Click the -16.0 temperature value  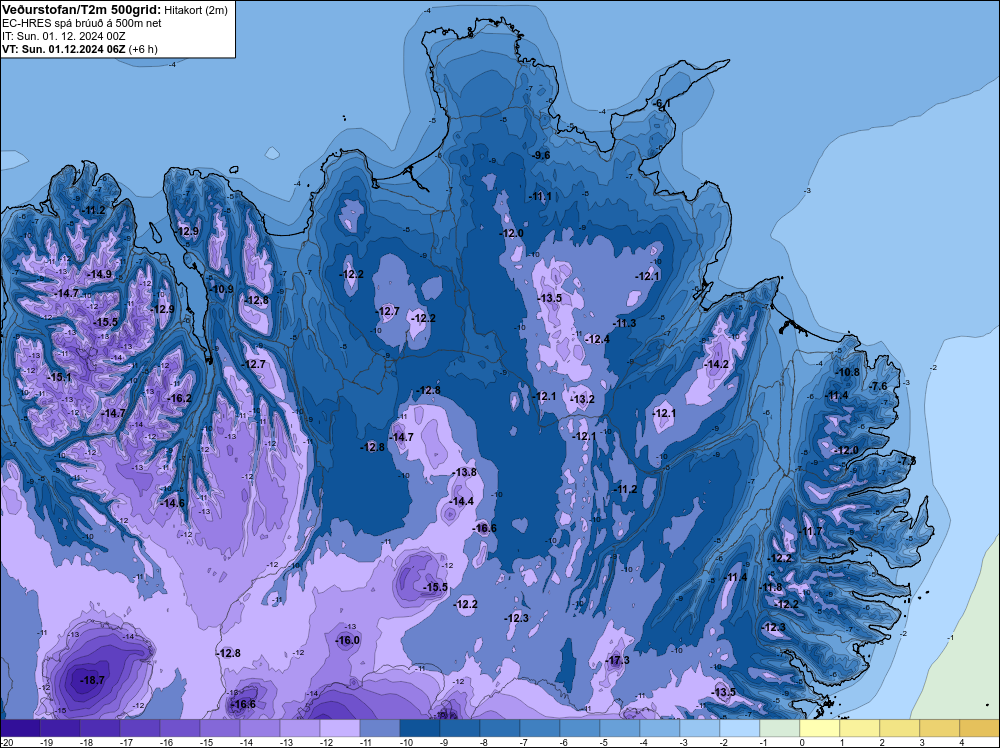[348, 640]
